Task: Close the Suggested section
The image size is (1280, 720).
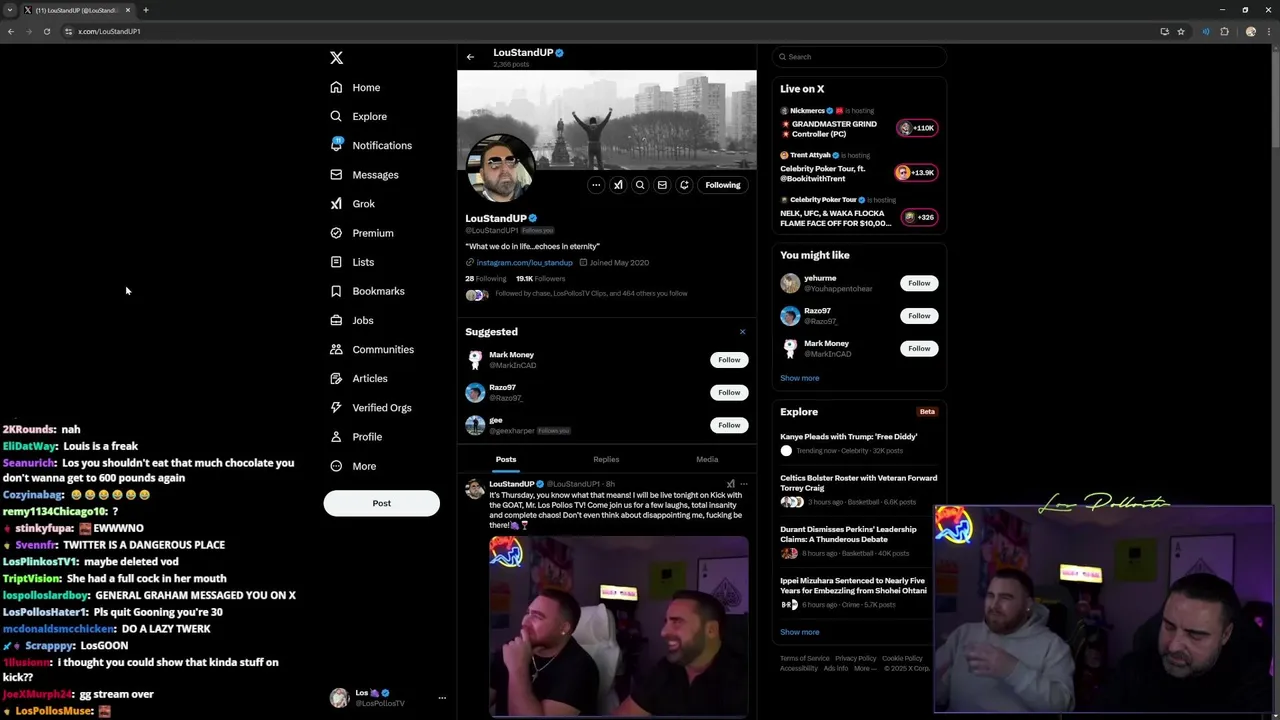Action: click(x=742, y=332)
